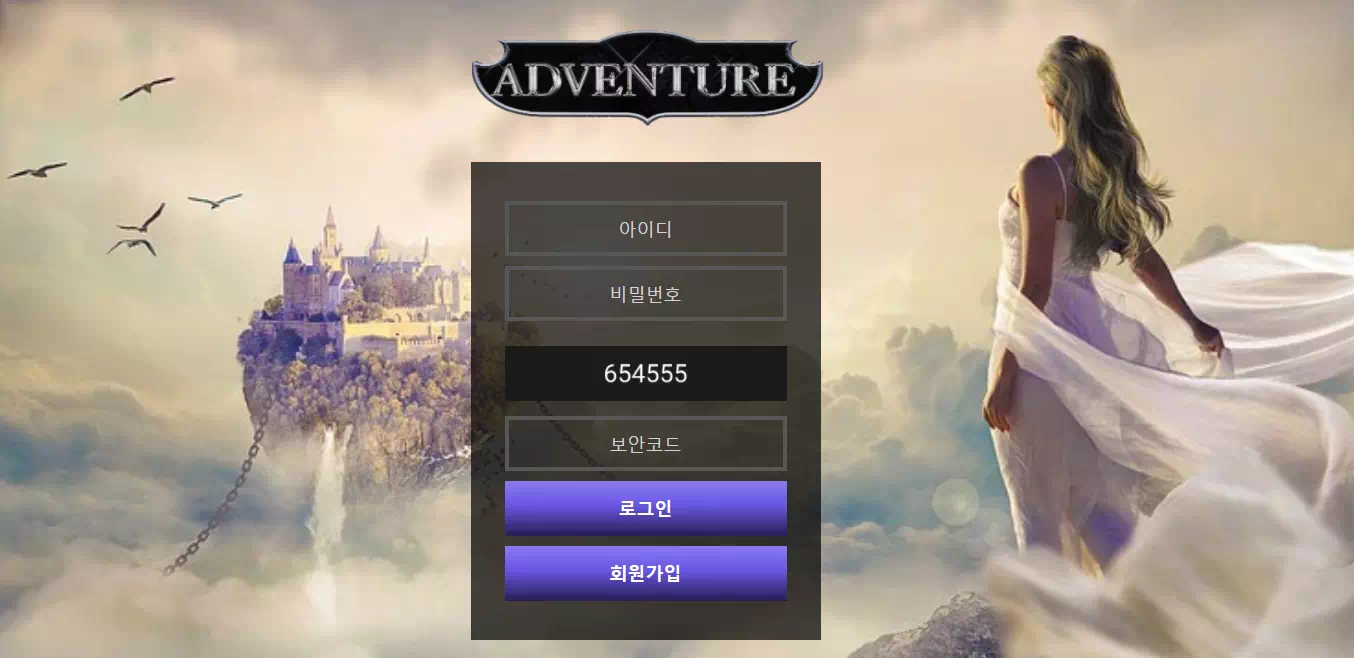This screenshot has height=658, width=1354.
Task: Click the rocky cliff at bottom right
Action: [940, 628]
